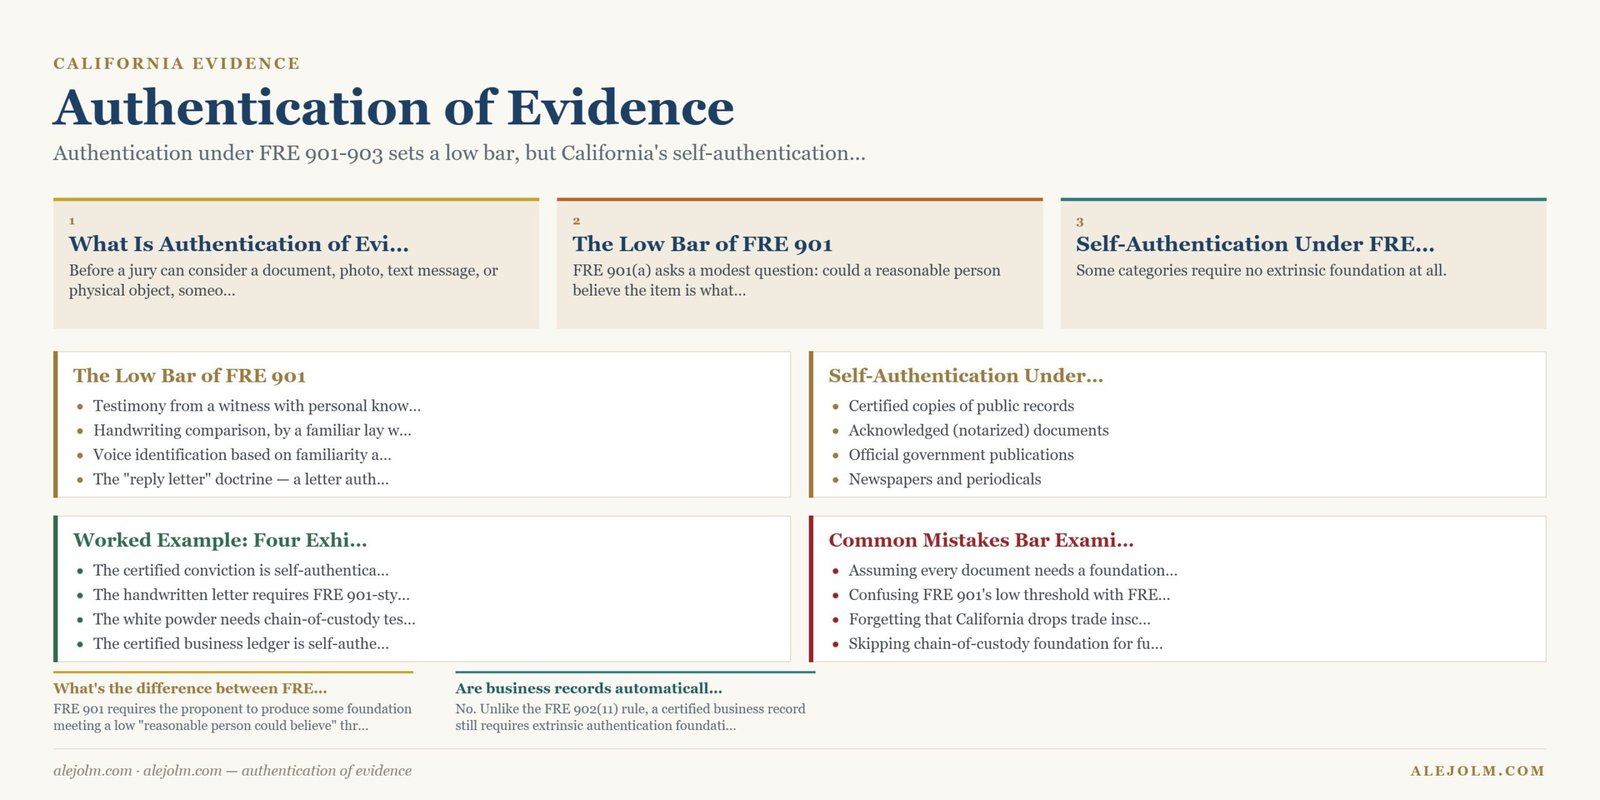
Task: Click the 'Authentication of Evidence' main title
Action: [393, 107]
